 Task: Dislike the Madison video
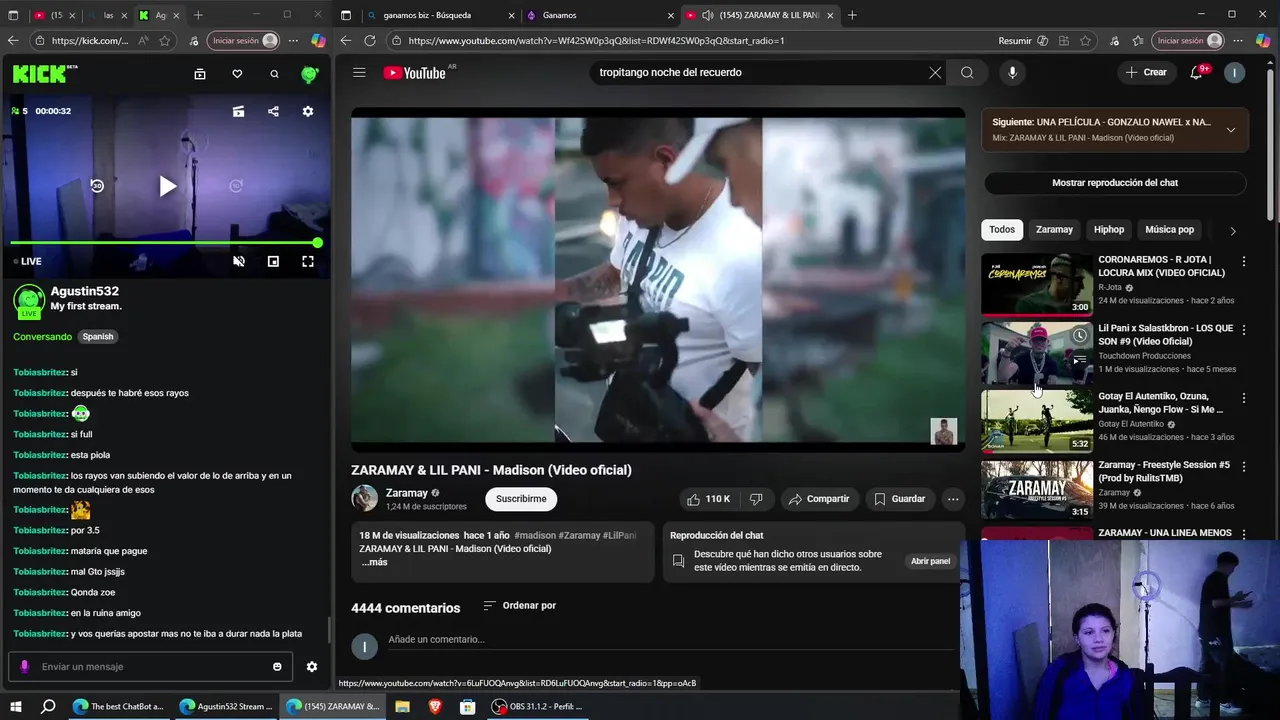[x=756, y=499]
